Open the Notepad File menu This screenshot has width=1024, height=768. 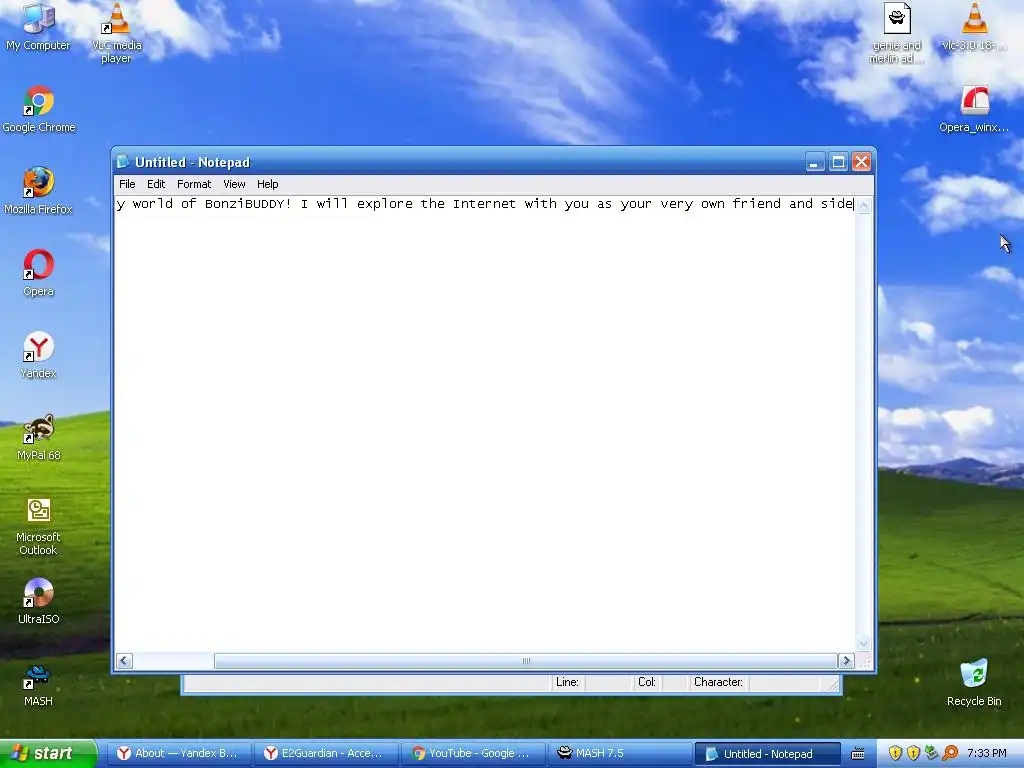pos(127,184)
